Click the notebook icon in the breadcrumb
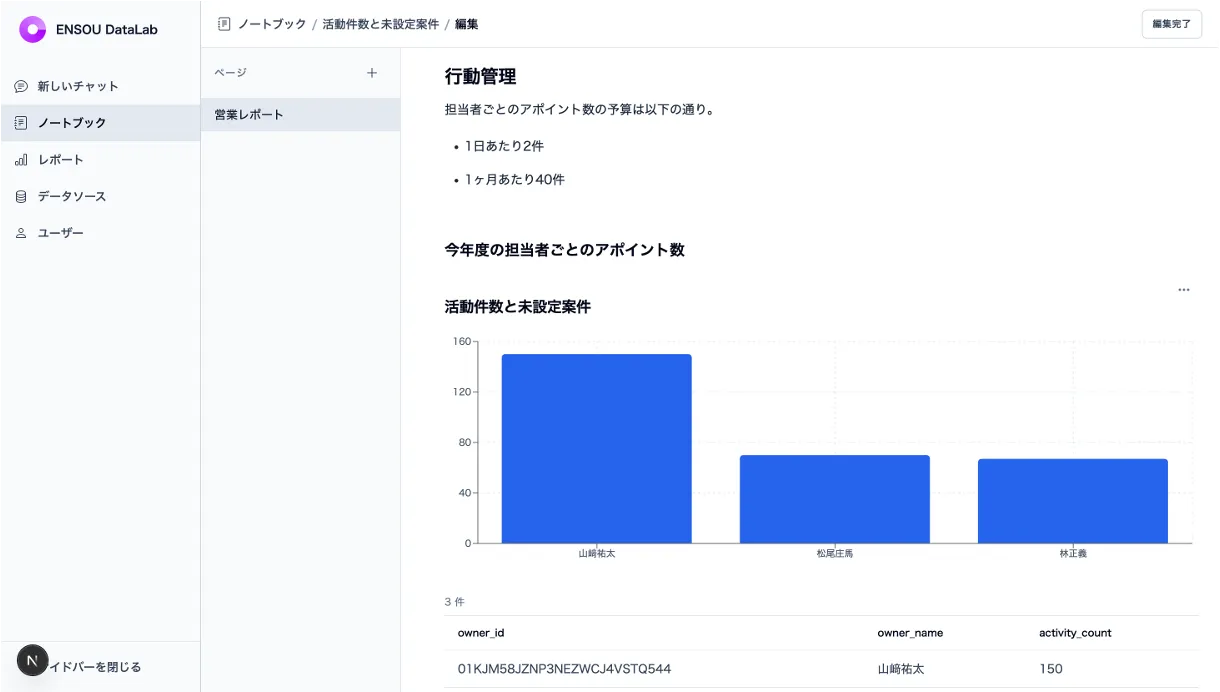The width and height of the screenshot is (1220, 692). point(222,23)
